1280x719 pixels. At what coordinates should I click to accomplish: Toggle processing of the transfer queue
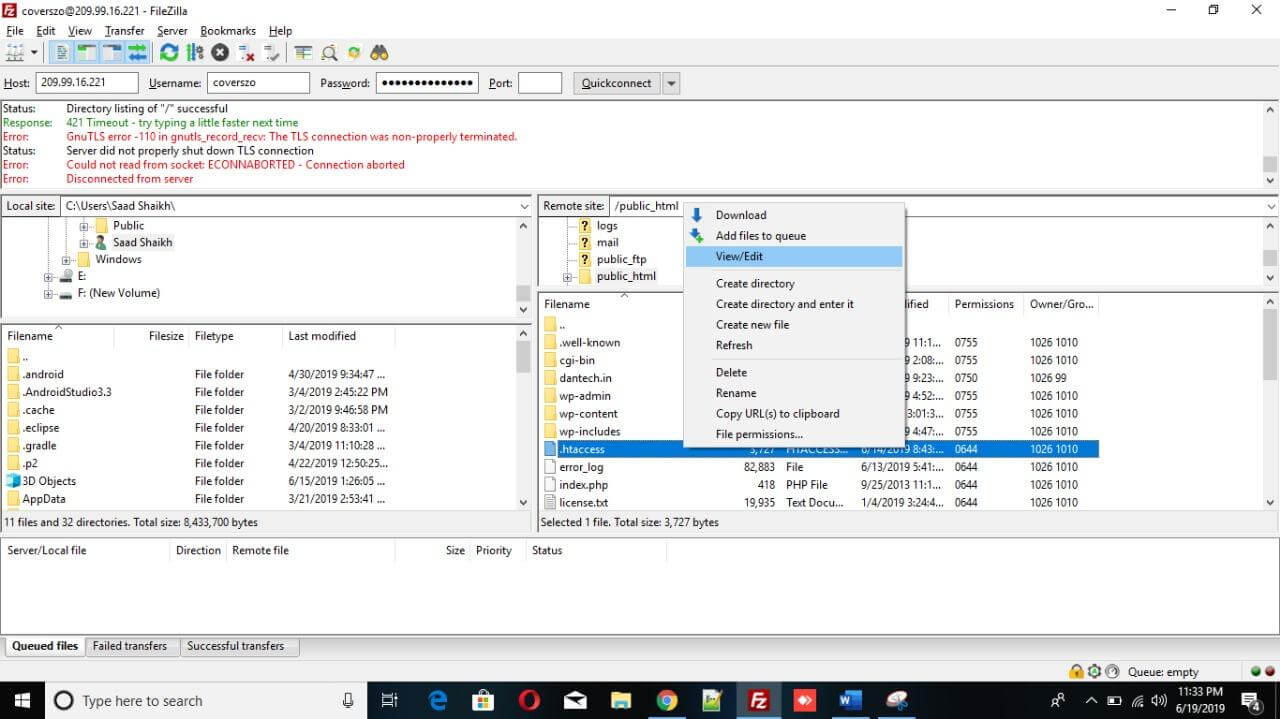pyautogui.click(x=195, y=52)
